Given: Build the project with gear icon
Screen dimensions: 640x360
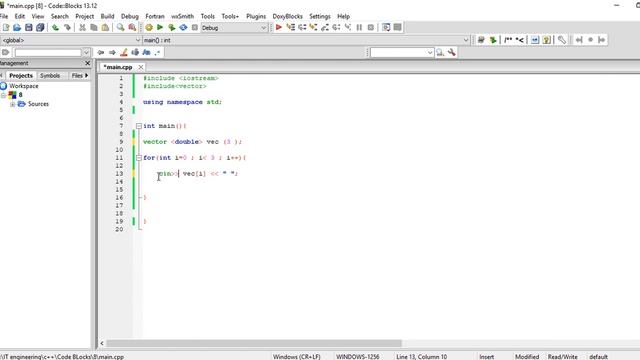Looking at the screenshot, I should click(x=149, y=27).
